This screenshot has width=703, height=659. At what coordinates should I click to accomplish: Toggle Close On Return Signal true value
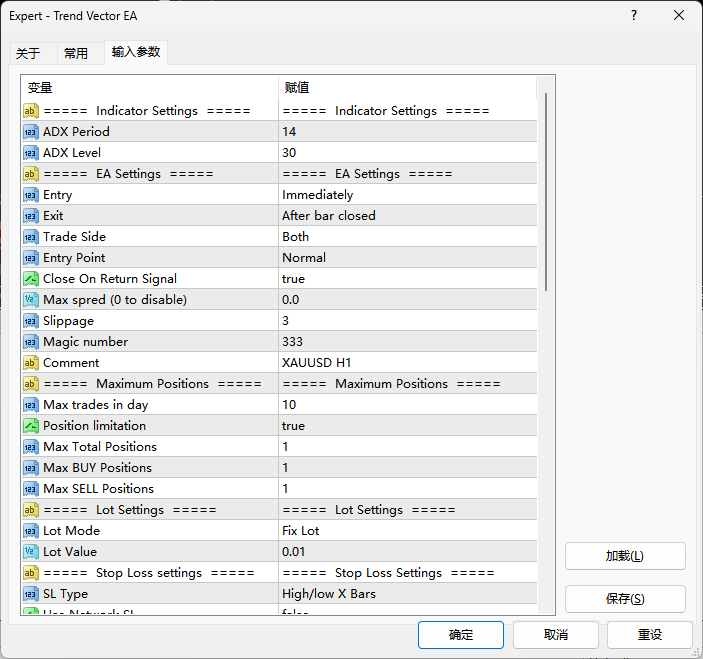(x=294, y=279)
